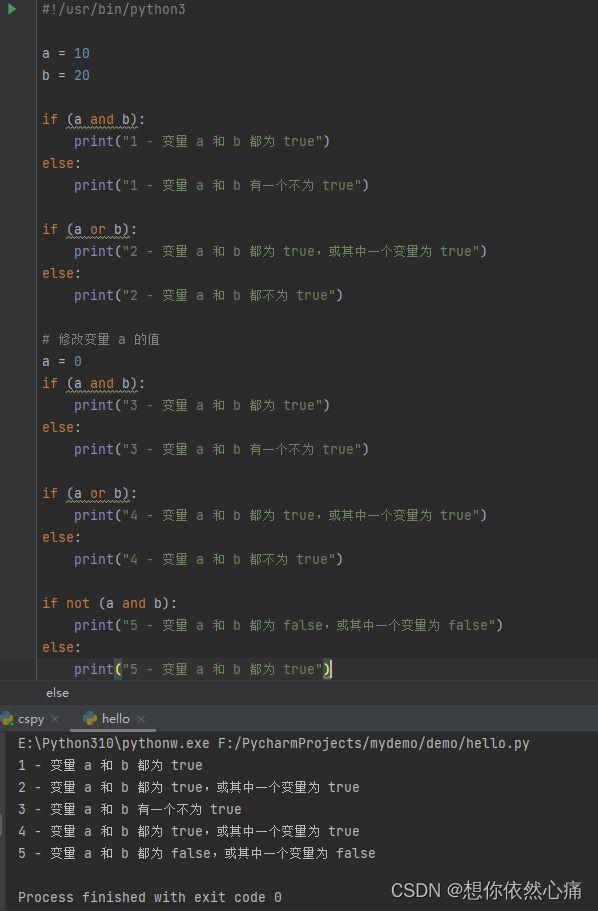
Task: Click the line 'a = 0'
Action: click(62, 361)
